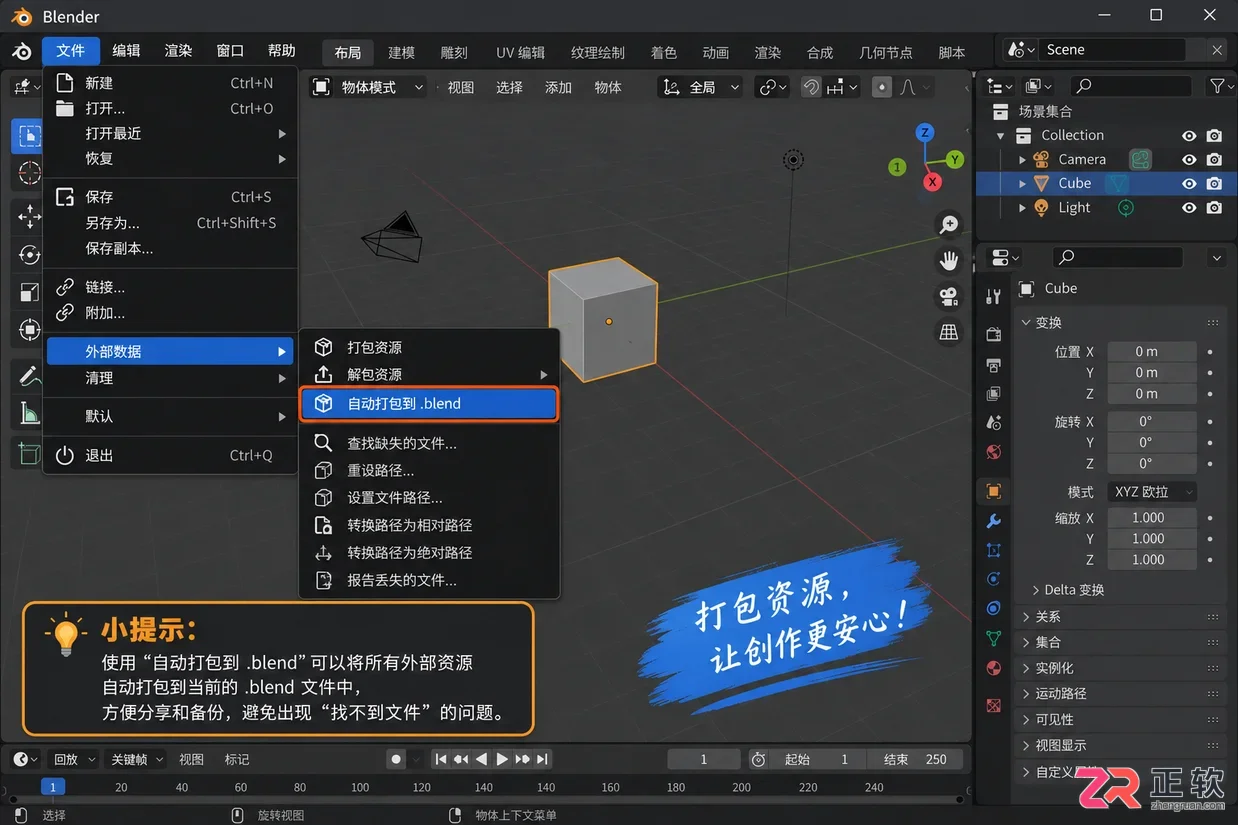Open the Modifiers wrench tab icon

tap(993, 521)
